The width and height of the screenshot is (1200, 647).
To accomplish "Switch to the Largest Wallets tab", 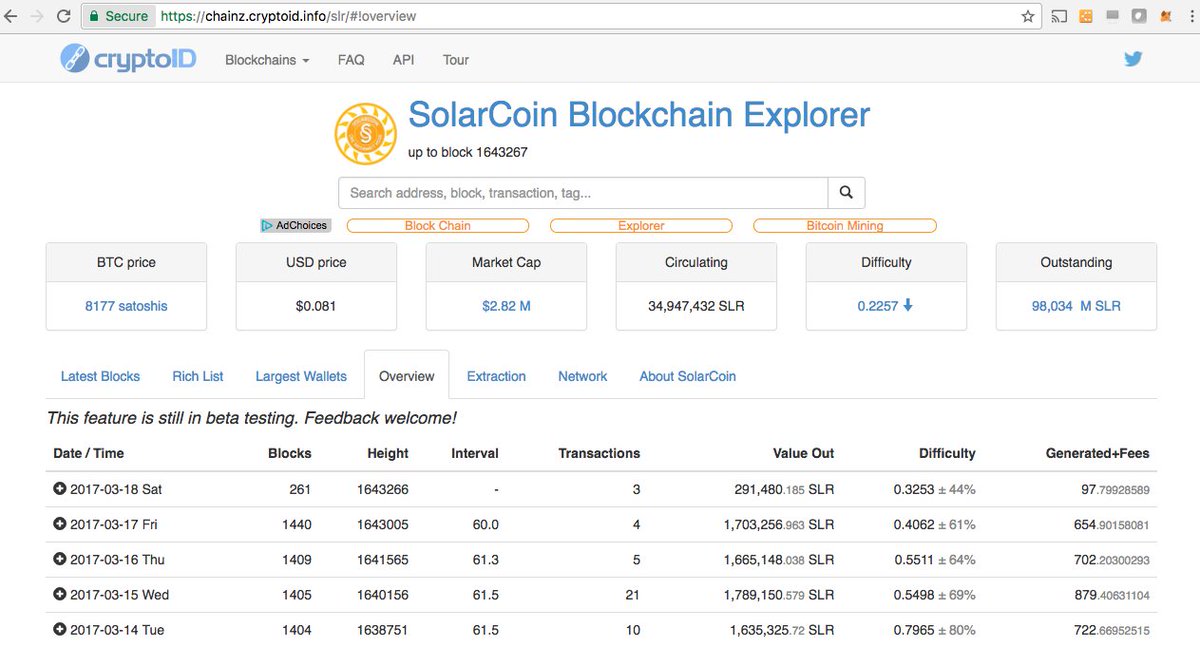I will pos(301,376).
